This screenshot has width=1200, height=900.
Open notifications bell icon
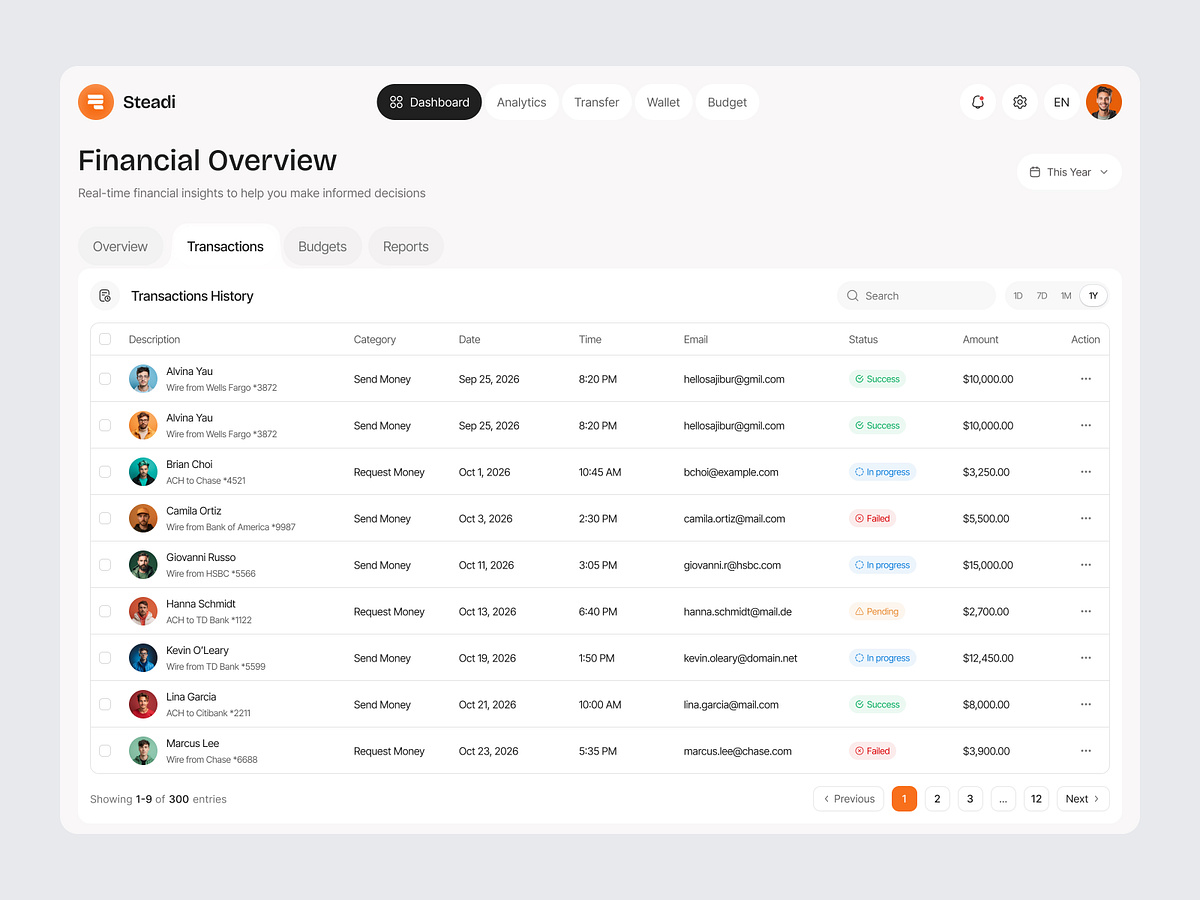(978, 102)
